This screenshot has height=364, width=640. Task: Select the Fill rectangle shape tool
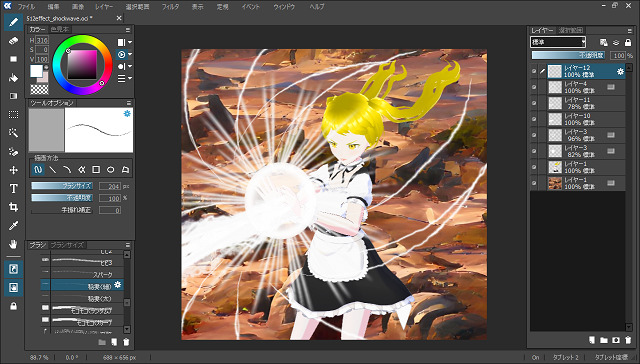[x=13, y=59]
